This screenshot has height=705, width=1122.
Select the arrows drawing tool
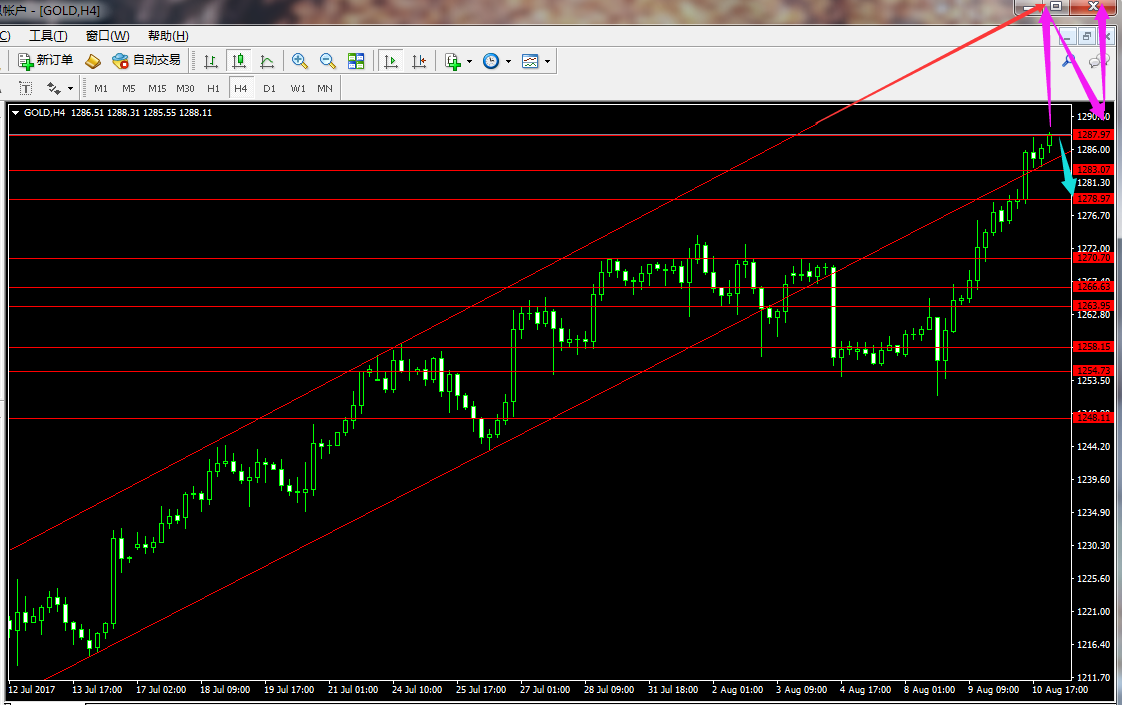pyautogui.click(x=54, y=88)
